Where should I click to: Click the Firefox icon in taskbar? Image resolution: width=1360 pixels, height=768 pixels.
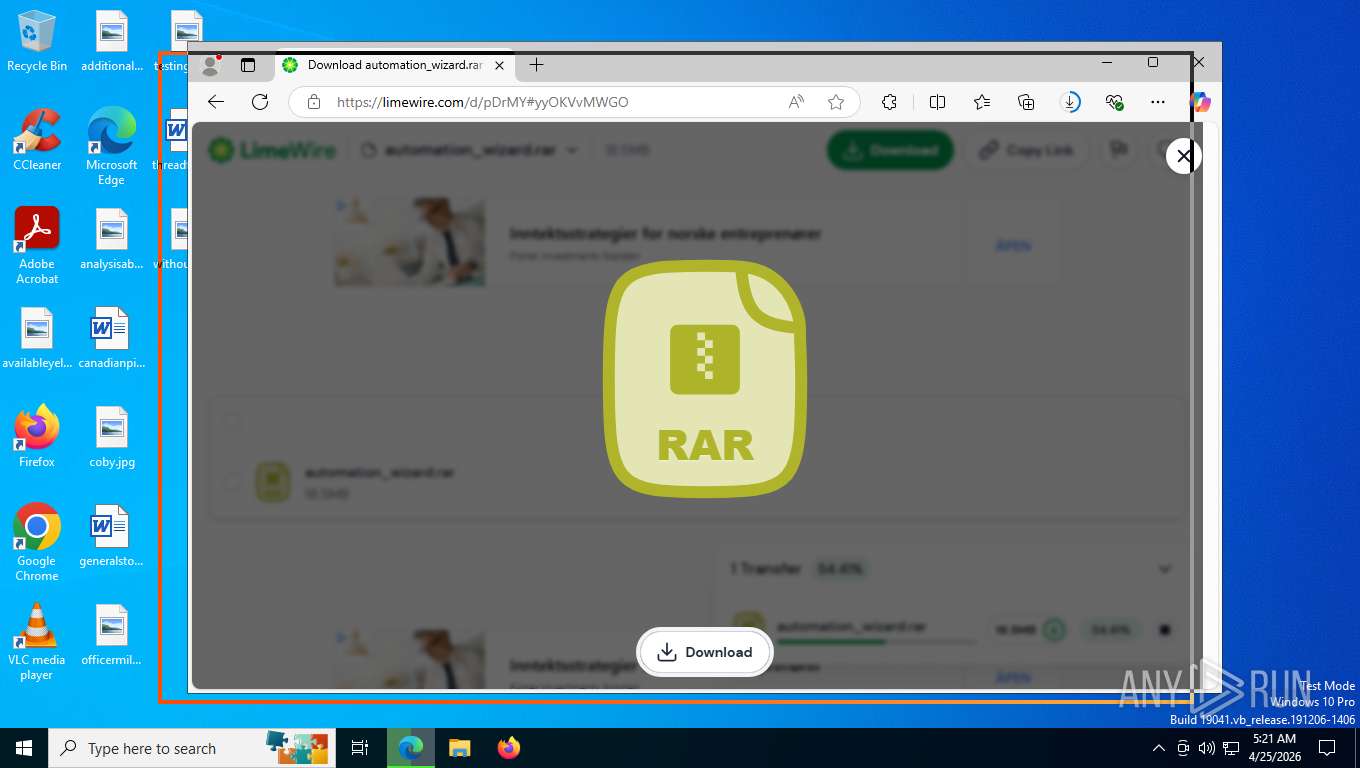(x=509, y=748)
